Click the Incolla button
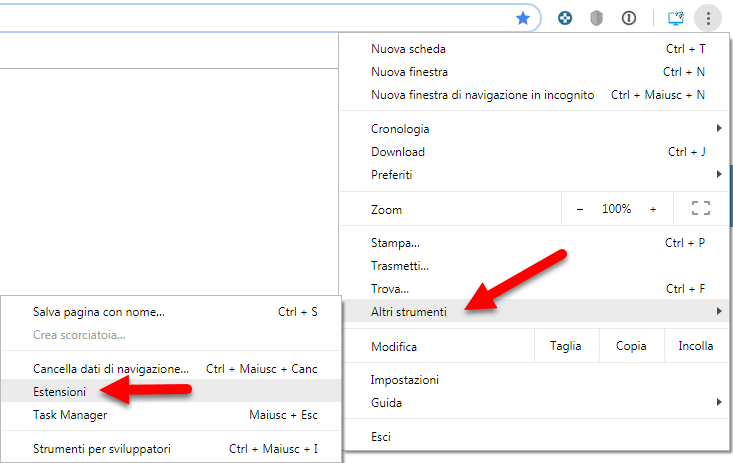The width and height of the screenshot is (733, 463). tap(696, 346)
